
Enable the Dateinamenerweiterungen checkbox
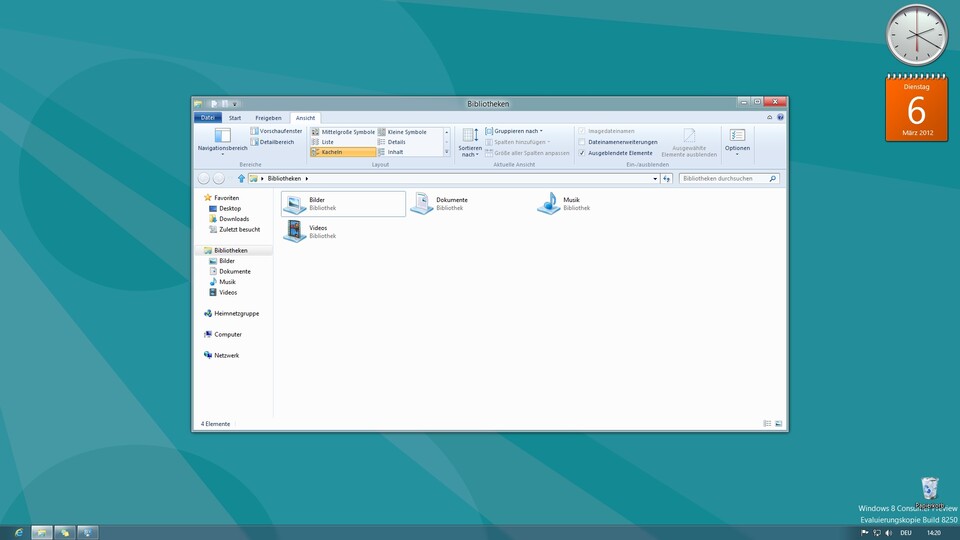coord(582,142)
